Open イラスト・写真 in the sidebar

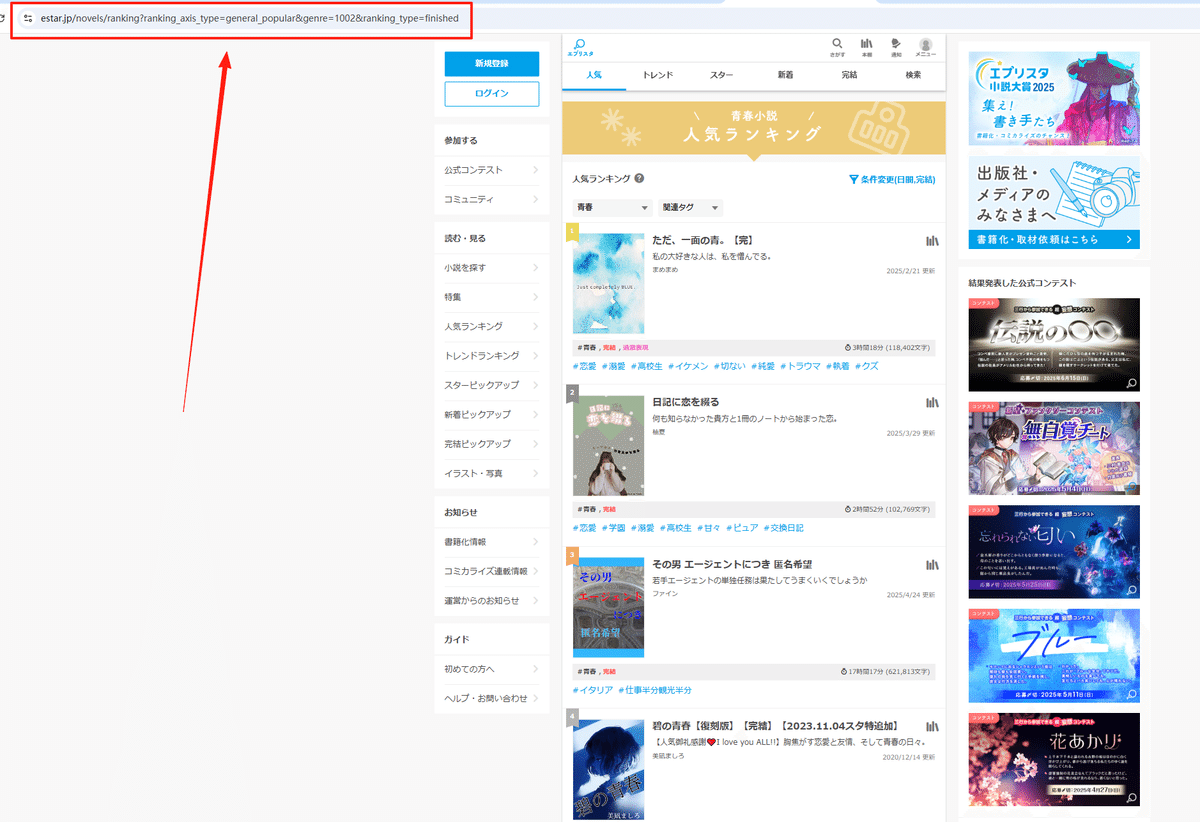(492, 473)
